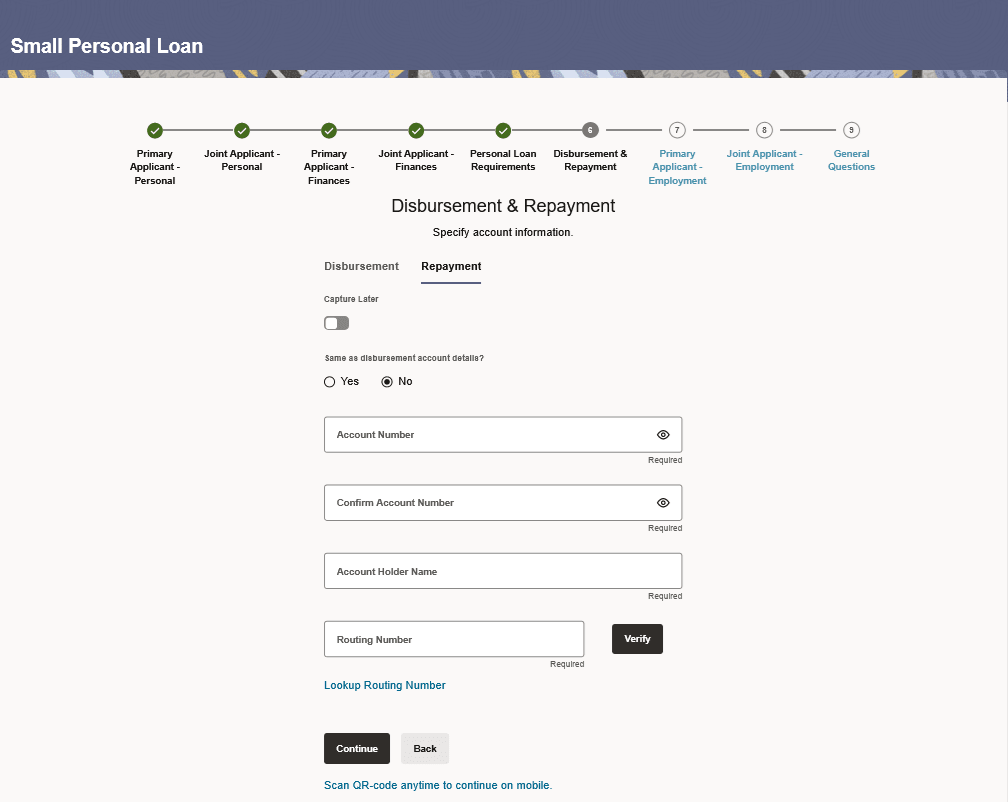Open the Lookup Routing Number link
This screenshot has width=1008, height=802.
384,685
